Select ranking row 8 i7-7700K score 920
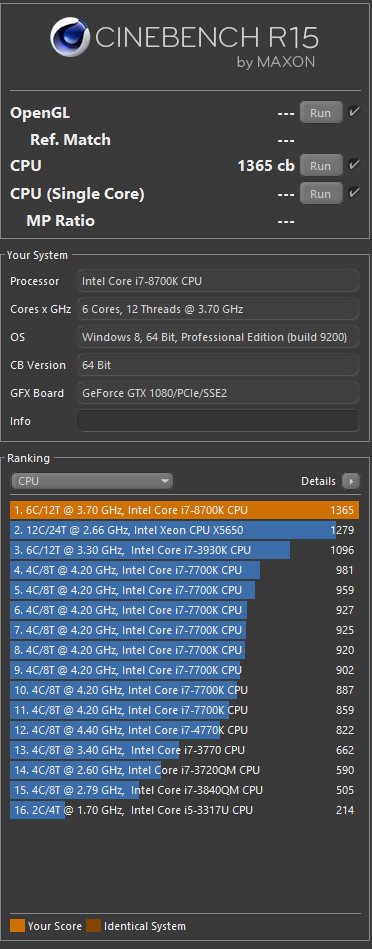 coord(184,650)
